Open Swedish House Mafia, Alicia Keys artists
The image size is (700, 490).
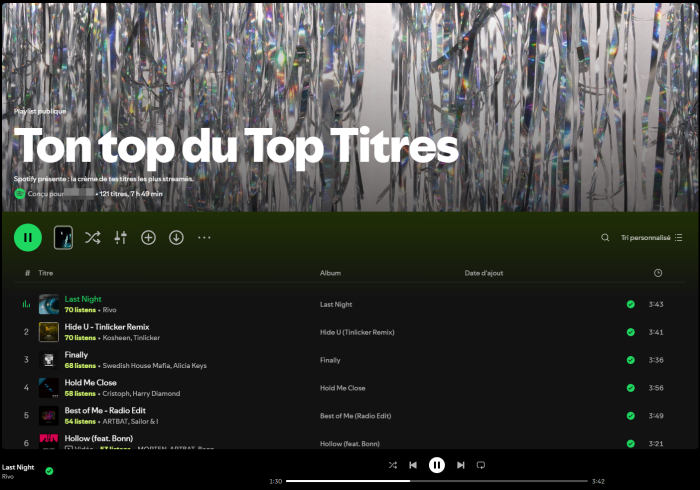point(154,365)
